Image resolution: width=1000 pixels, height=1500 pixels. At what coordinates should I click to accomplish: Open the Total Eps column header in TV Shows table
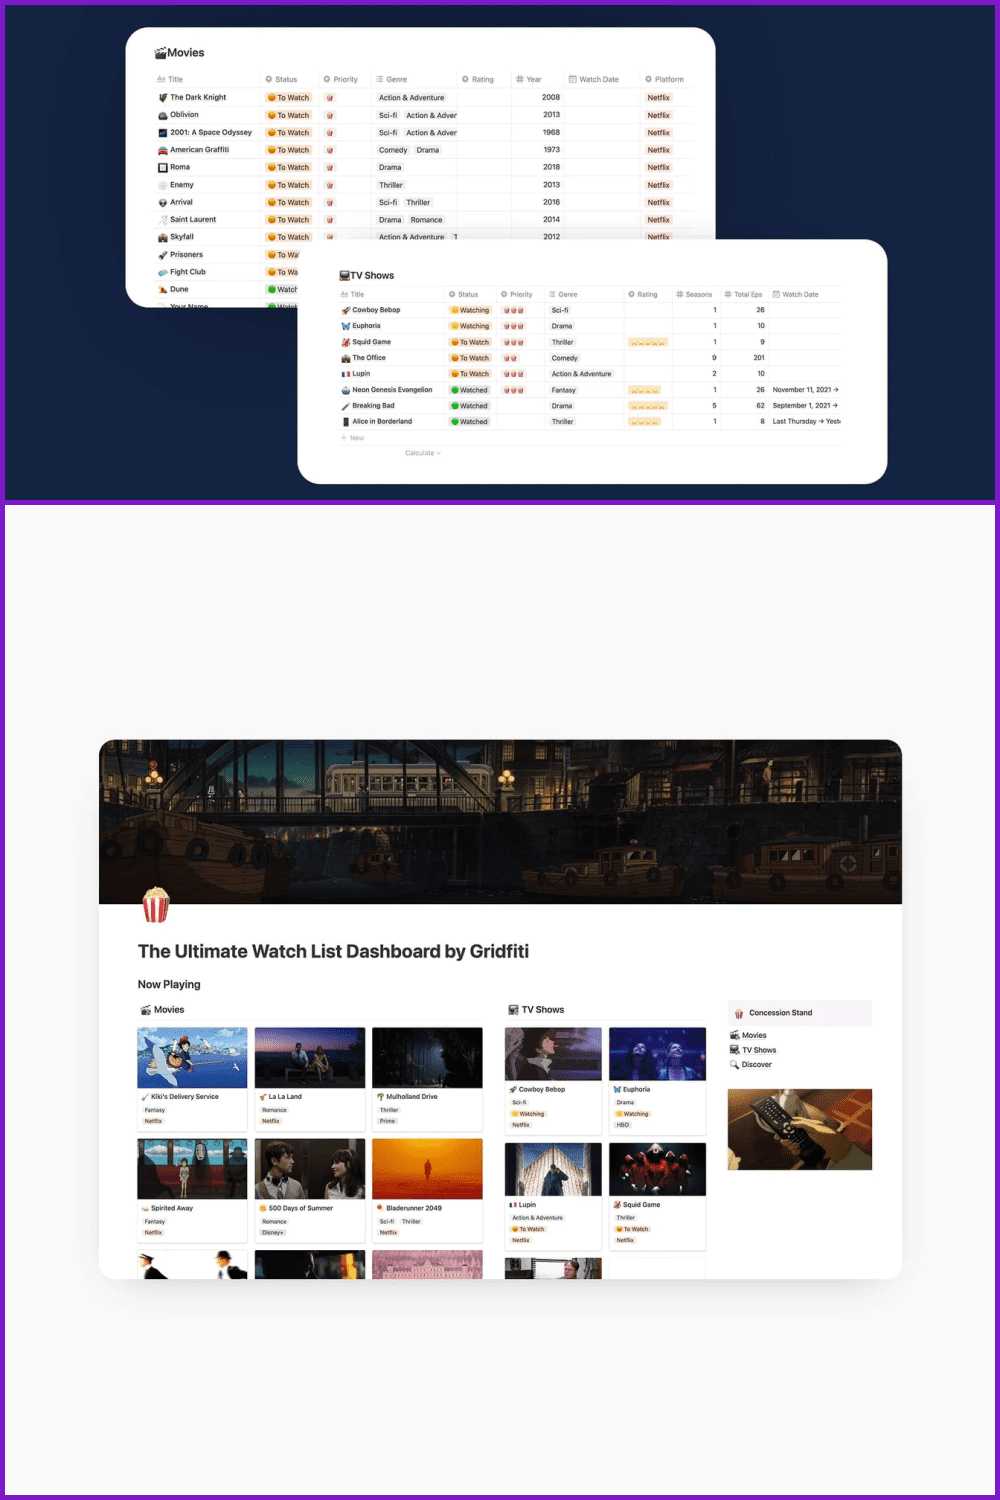(x=743, y=295)
